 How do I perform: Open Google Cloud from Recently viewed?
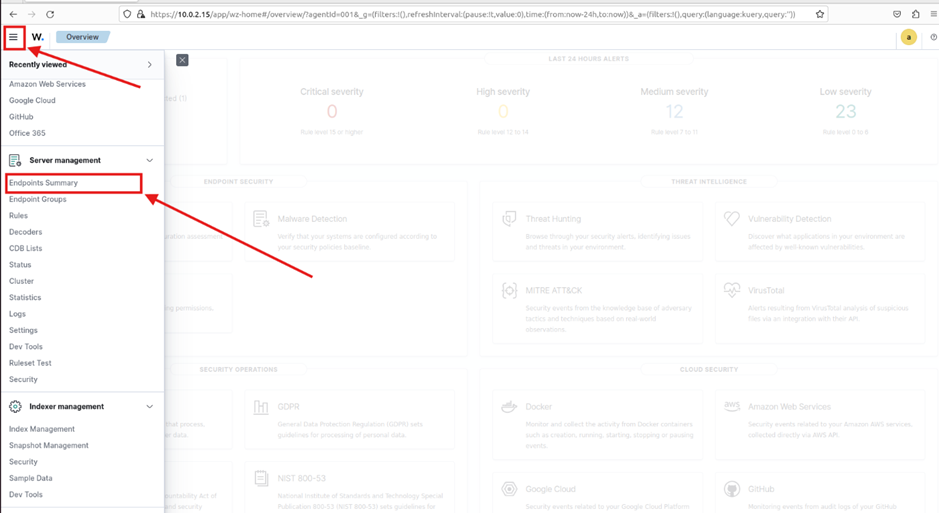pyautogui.click(x=32, y=101)
